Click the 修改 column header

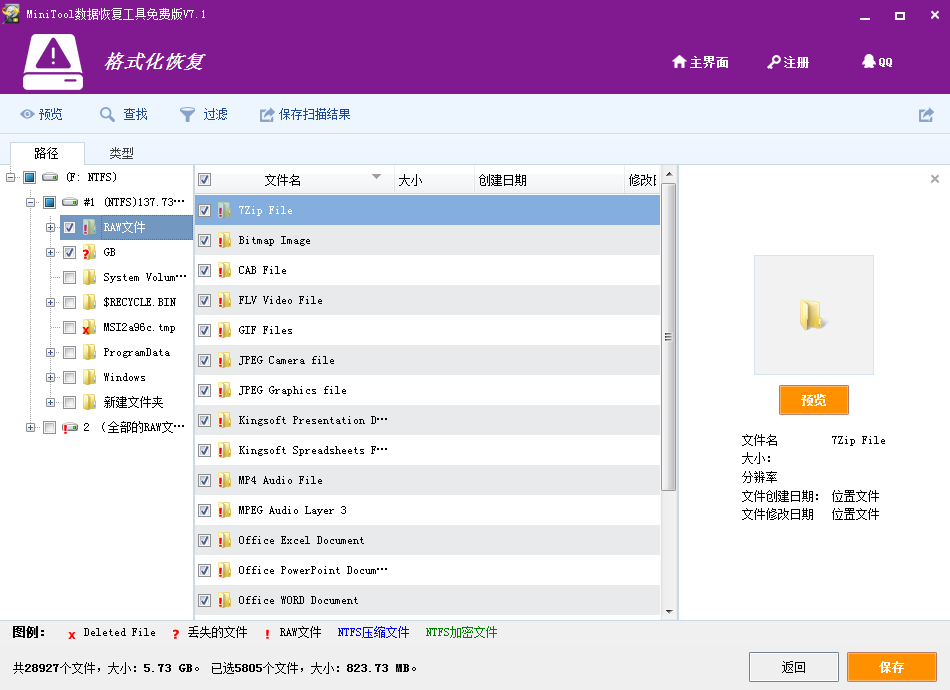[x=642, y=180]
